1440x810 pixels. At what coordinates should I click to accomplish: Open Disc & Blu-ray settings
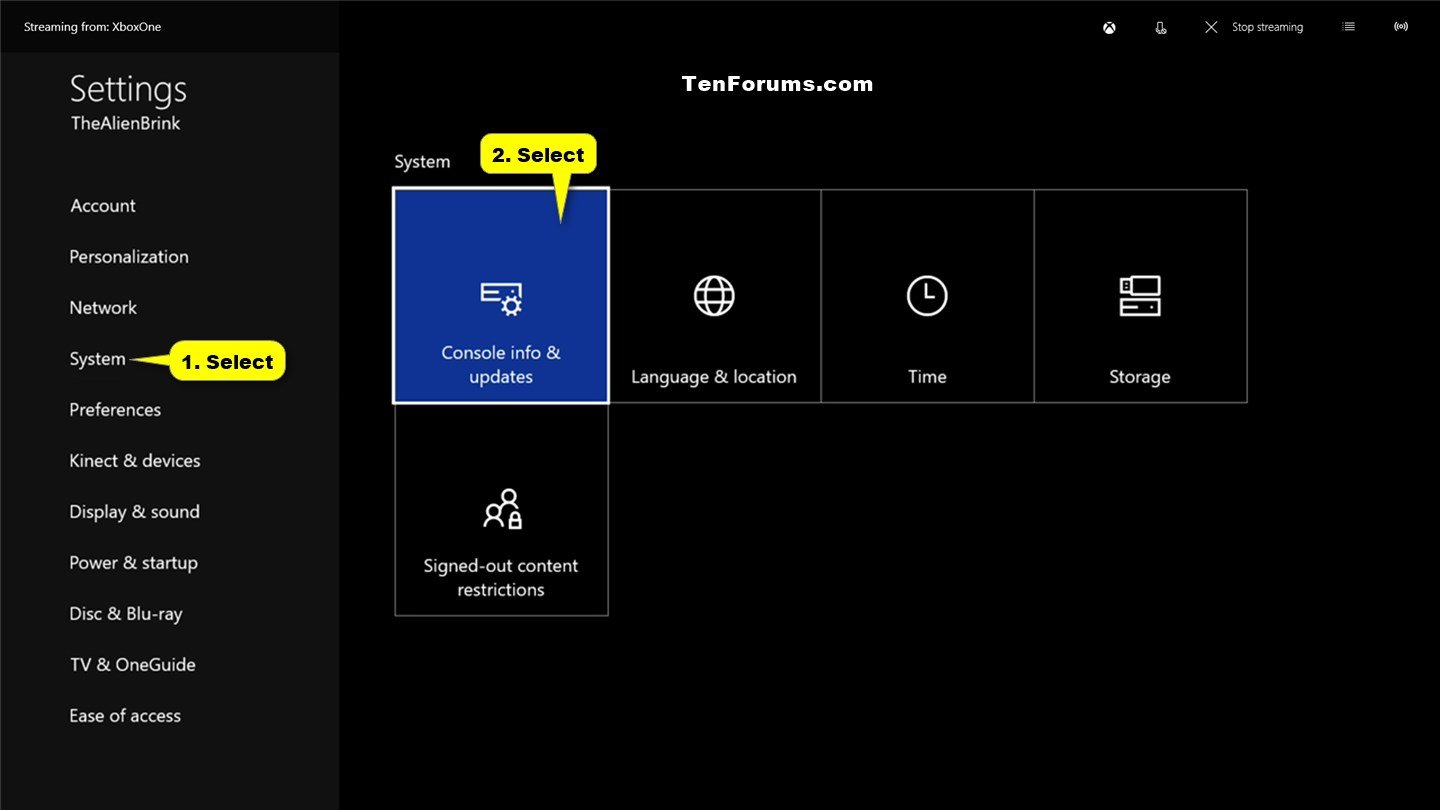tap(126, 614)
